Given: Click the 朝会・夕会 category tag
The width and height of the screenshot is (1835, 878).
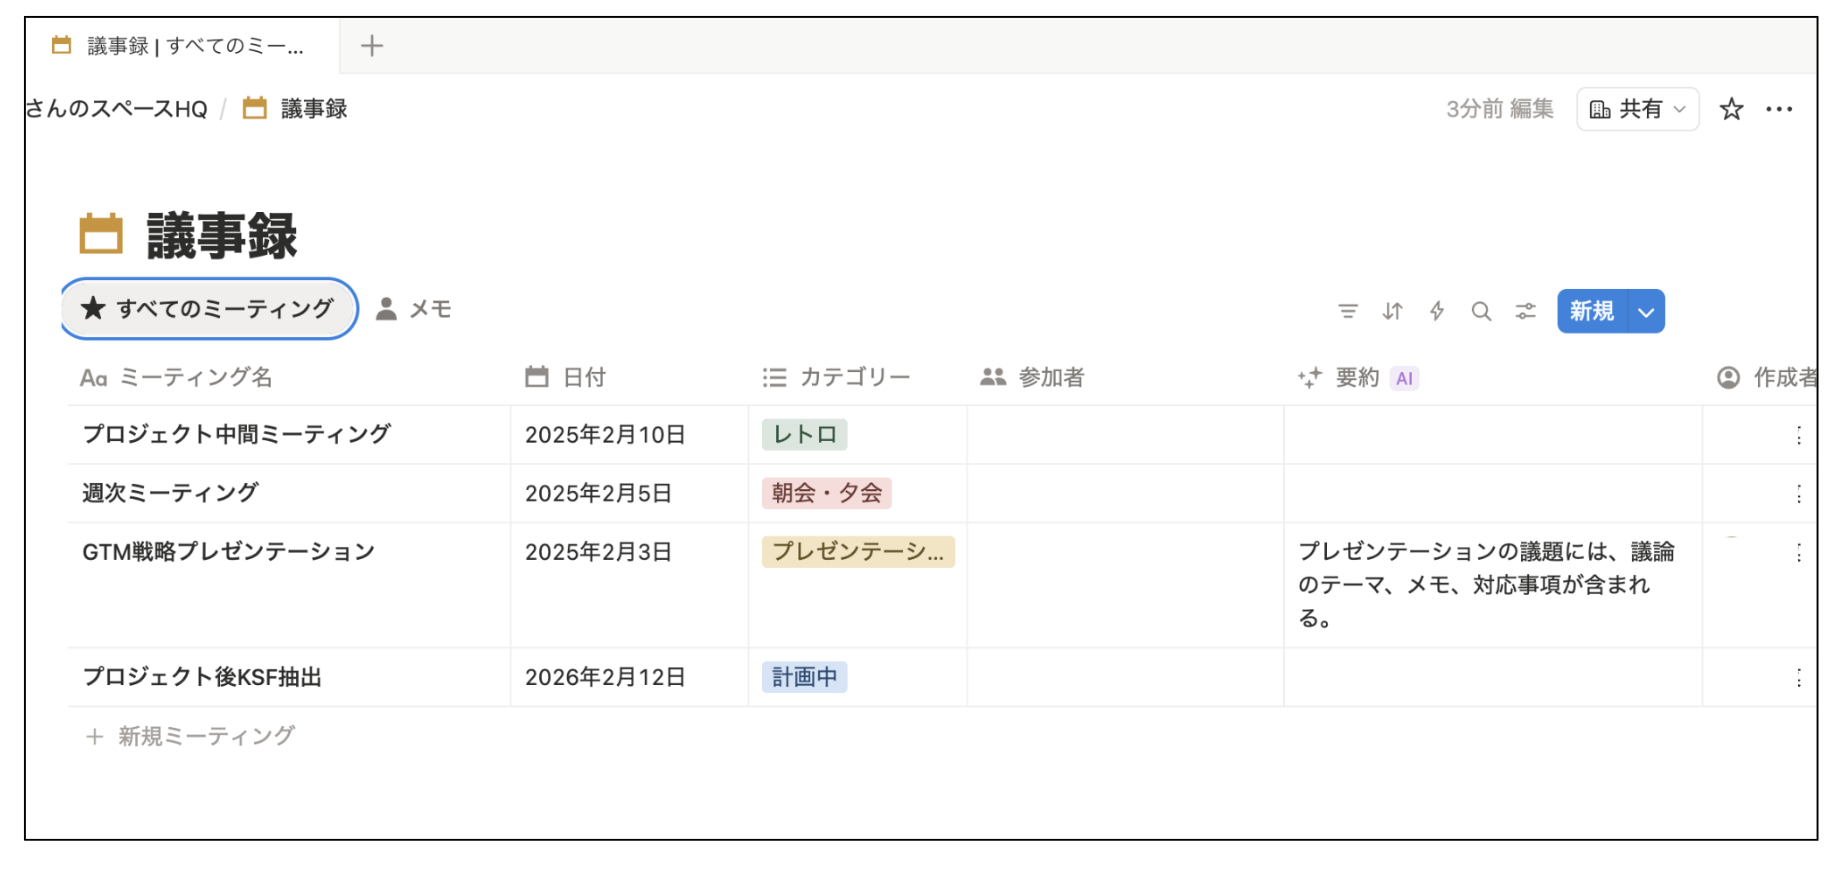Looking at the screenshot, I should 827,493.
